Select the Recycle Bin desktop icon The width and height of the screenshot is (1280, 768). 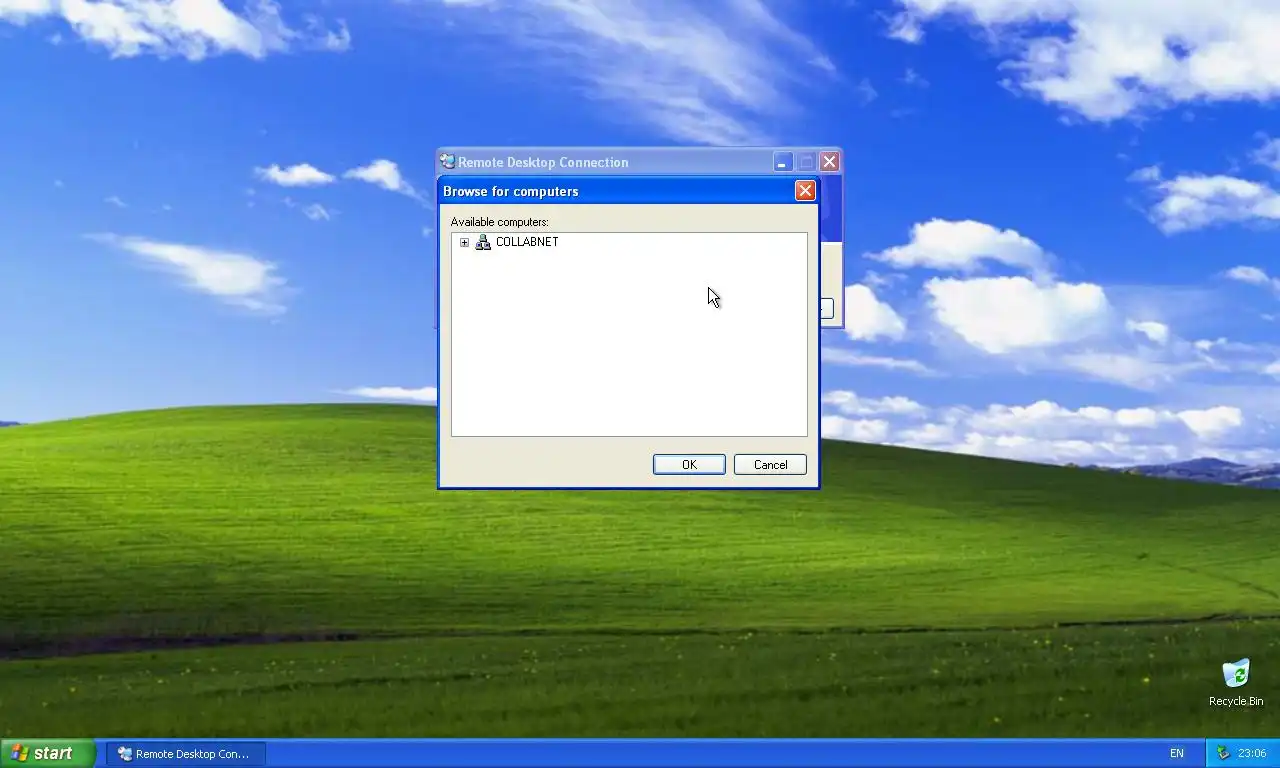coord(1236,683)
